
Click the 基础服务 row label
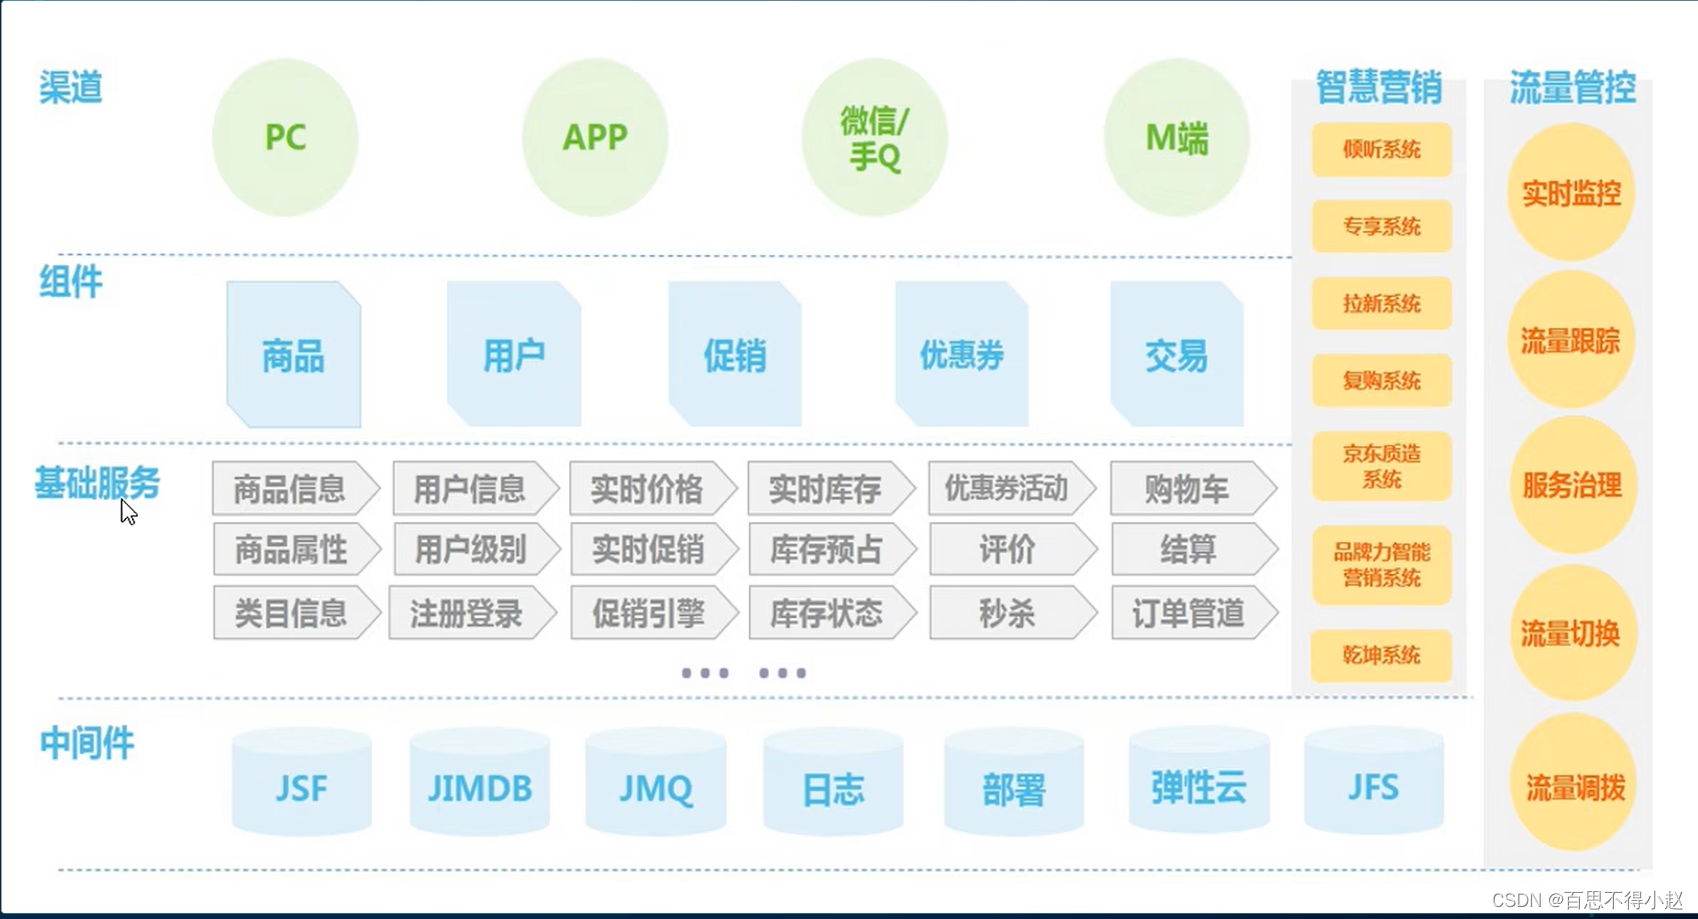point(97,483)
